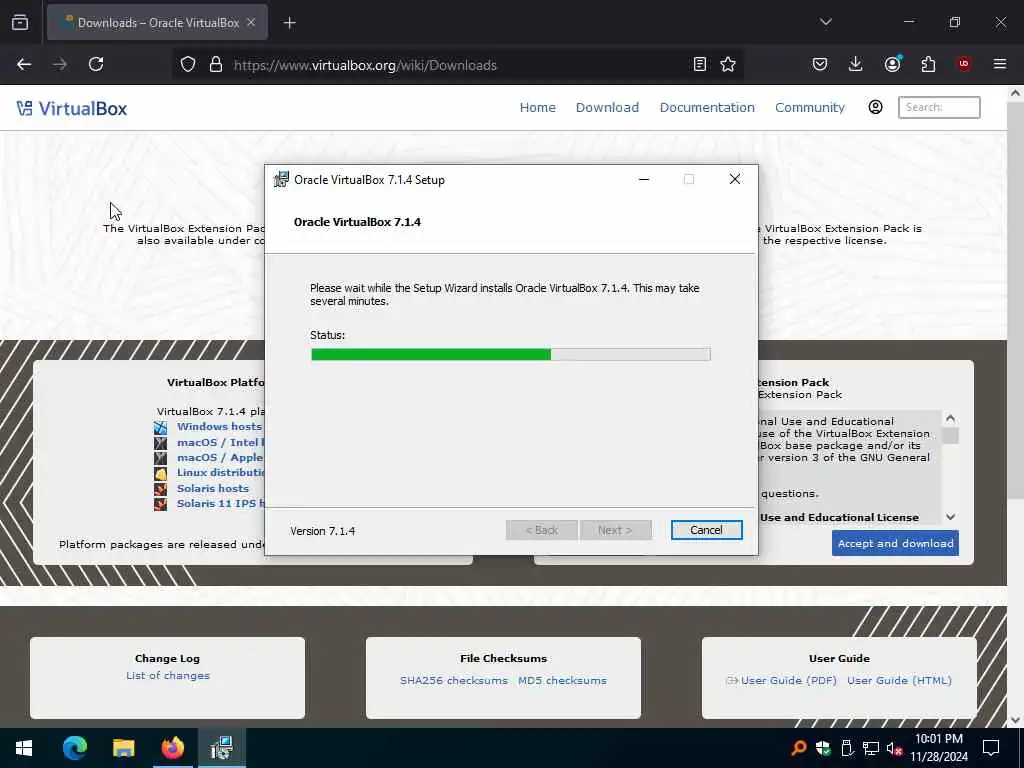Image resolution: width=1024 pixels, height=768 pixels.
Task: Click the Windows Security tray icon
Action: [823, 748]
